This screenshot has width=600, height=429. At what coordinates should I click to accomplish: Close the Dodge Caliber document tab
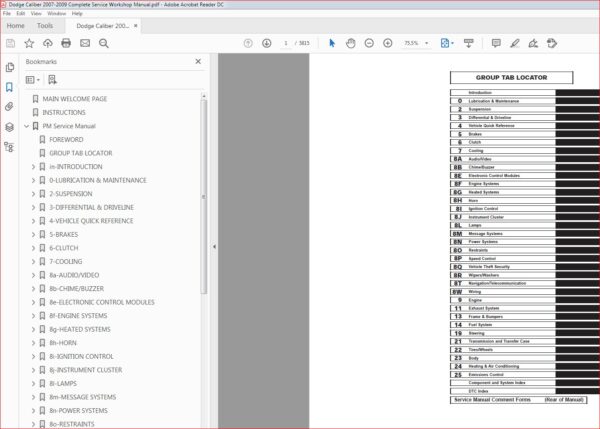(x=135, y=26)
